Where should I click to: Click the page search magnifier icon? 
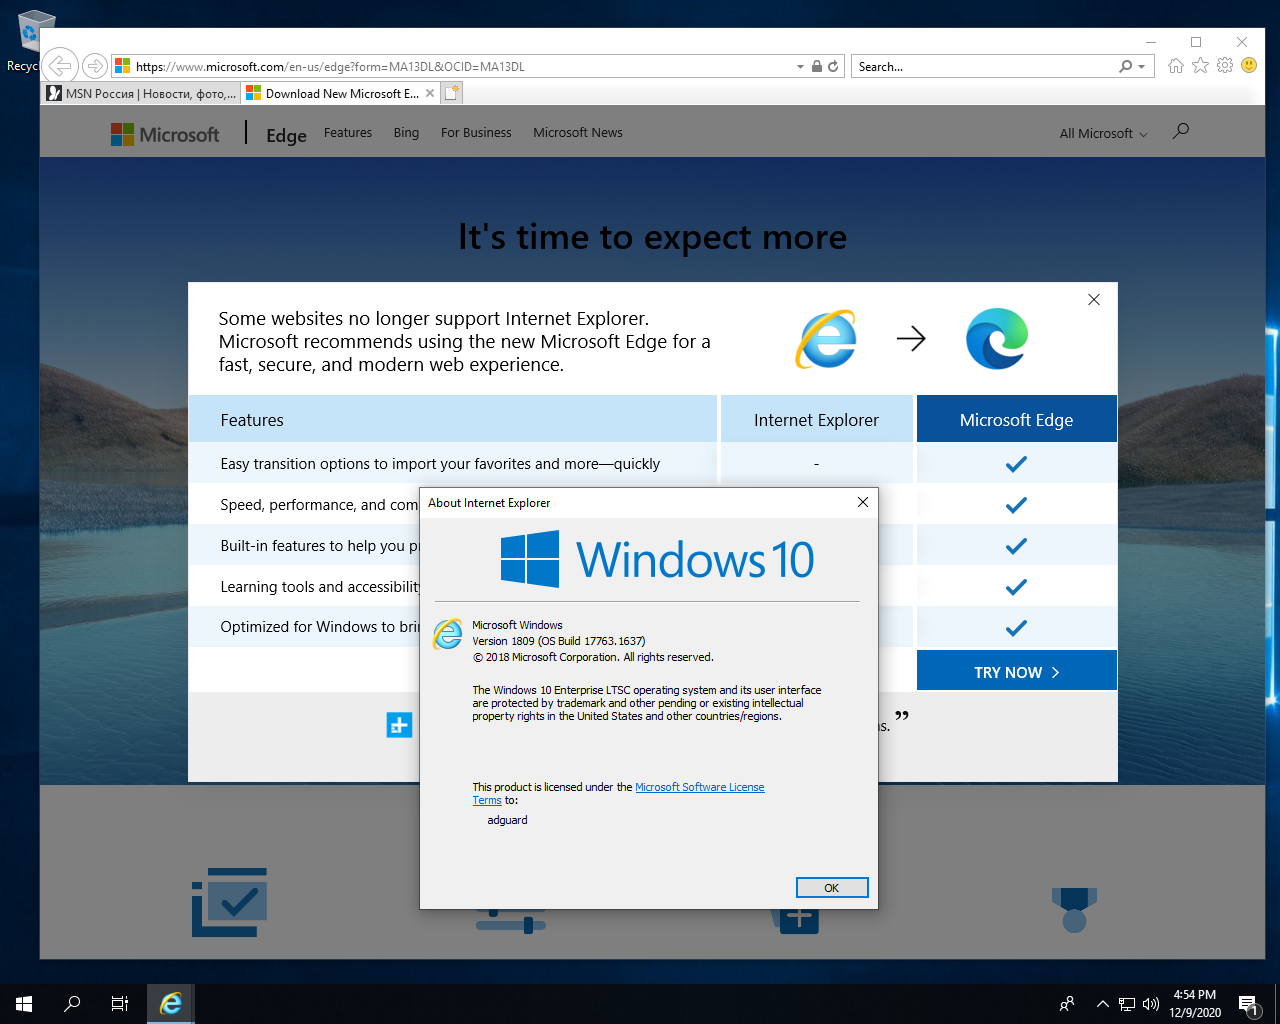(x=1181, y=131)
